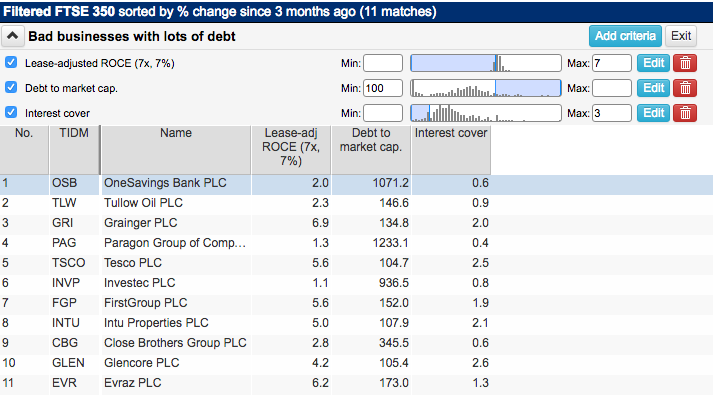Viewport: 713px width, 396px height.
Task: Click the Add criteria button
Action: click(625, 36)
